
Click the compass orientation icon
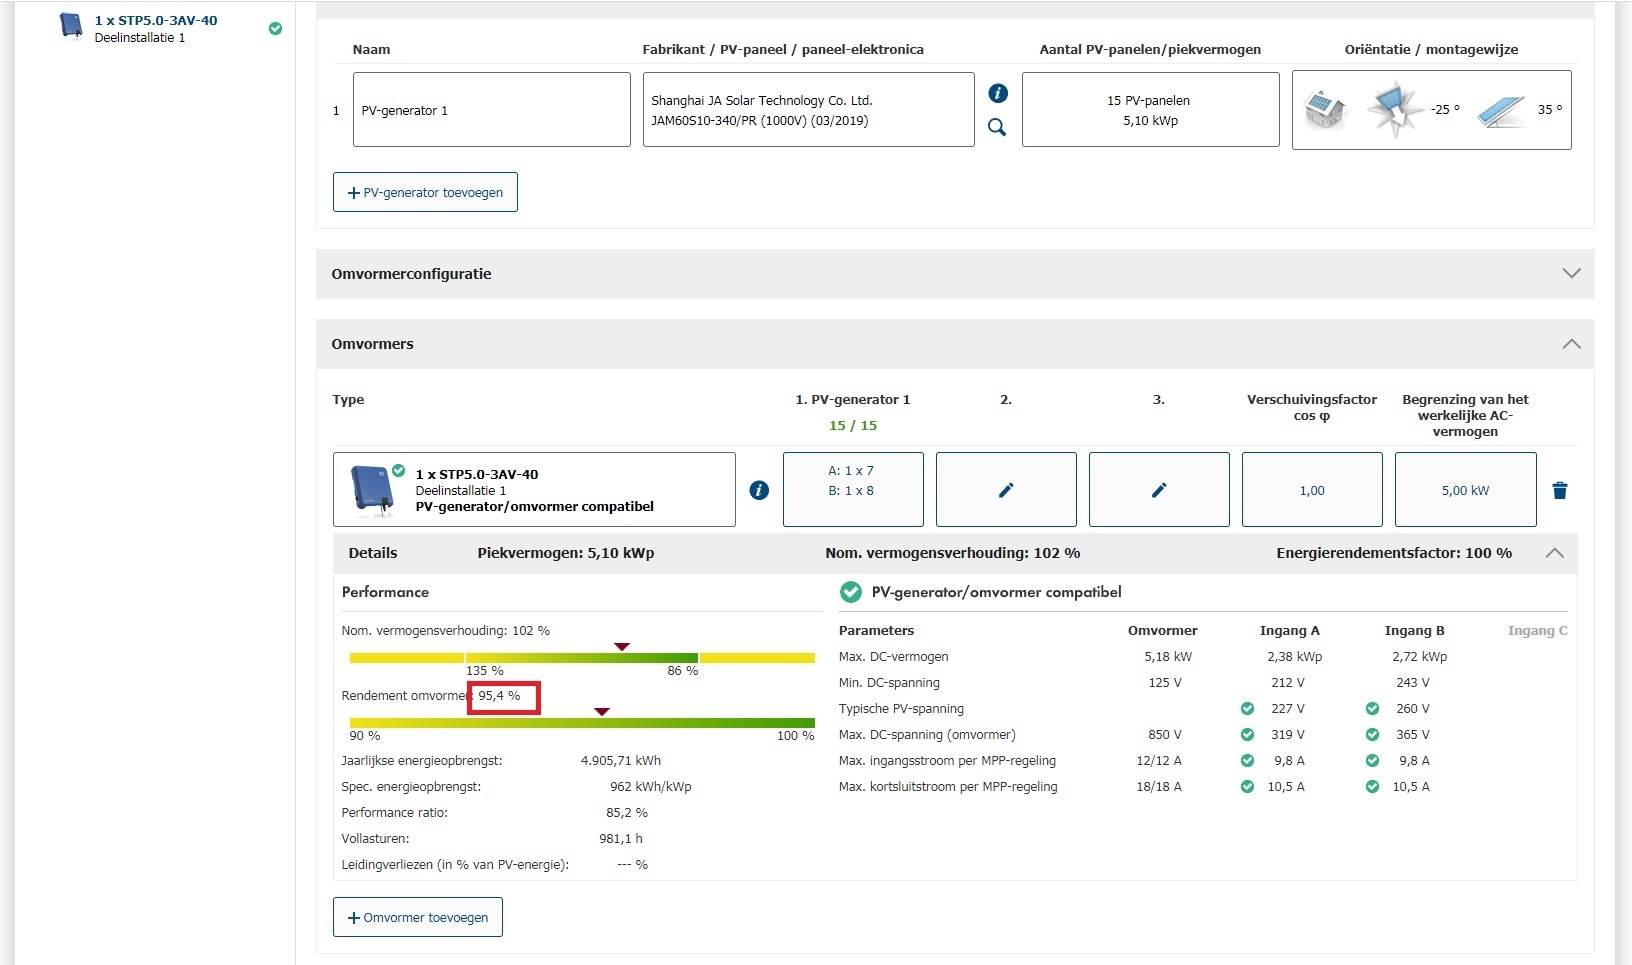click(1394, 109)
